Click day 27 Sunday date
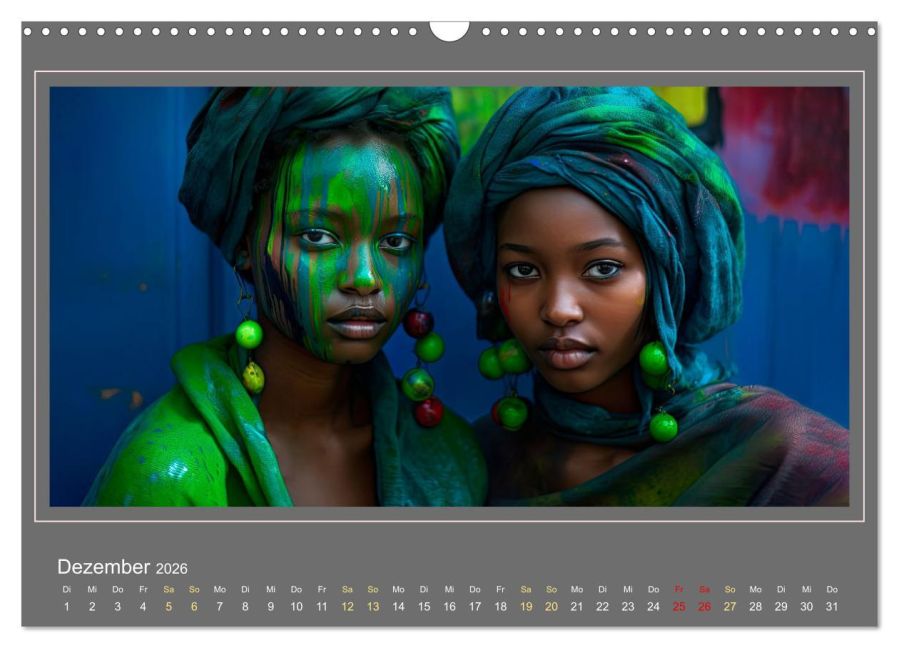This screenshot has width=899, height=648. [730, 606]
